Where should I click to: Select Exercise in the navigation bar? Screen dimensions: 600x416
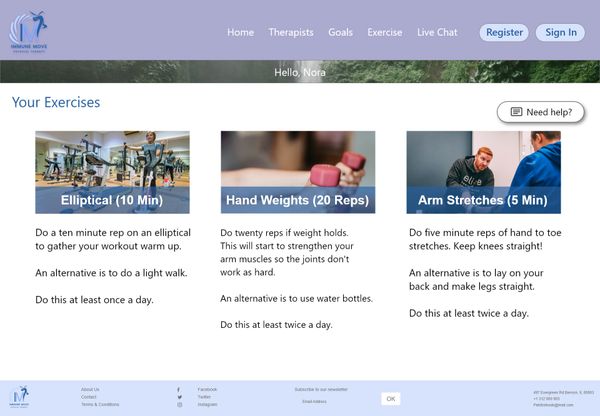[x=385, y=32]
